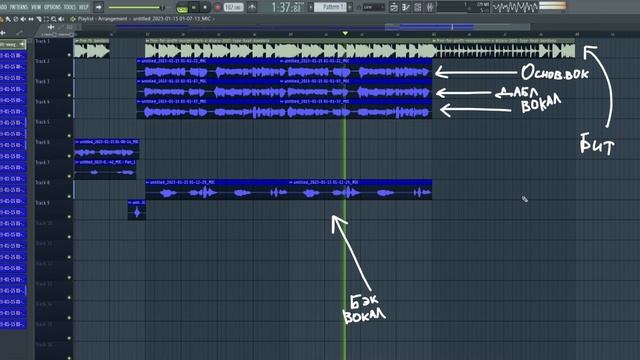Click the tempo field showing 182
This screenshot has width=640, height=360.
[x=233, y=7]
